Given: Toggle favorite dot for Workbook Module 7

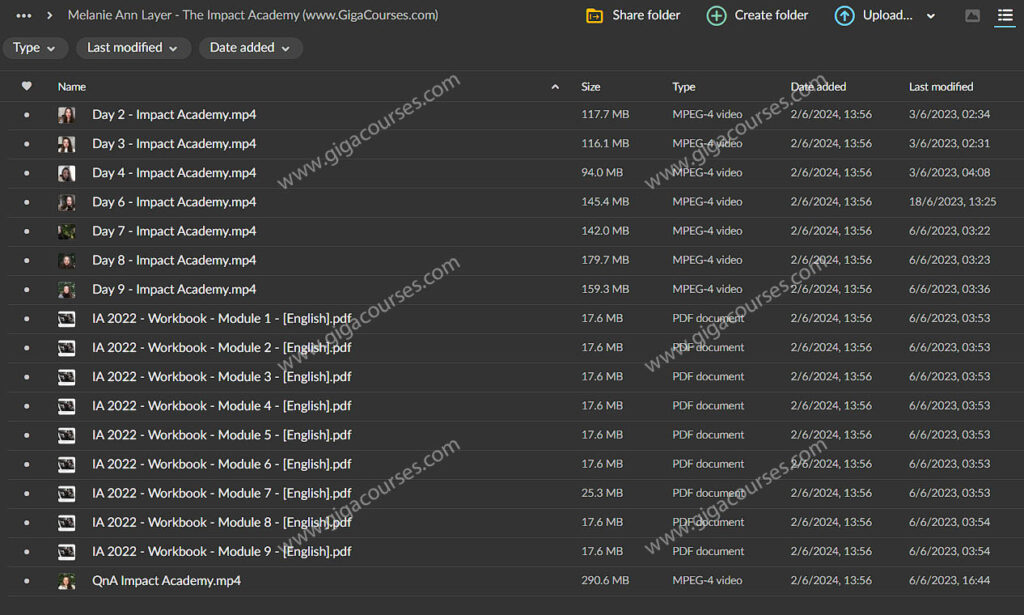Looking at the screenshot, I should (x=27, y=494).
